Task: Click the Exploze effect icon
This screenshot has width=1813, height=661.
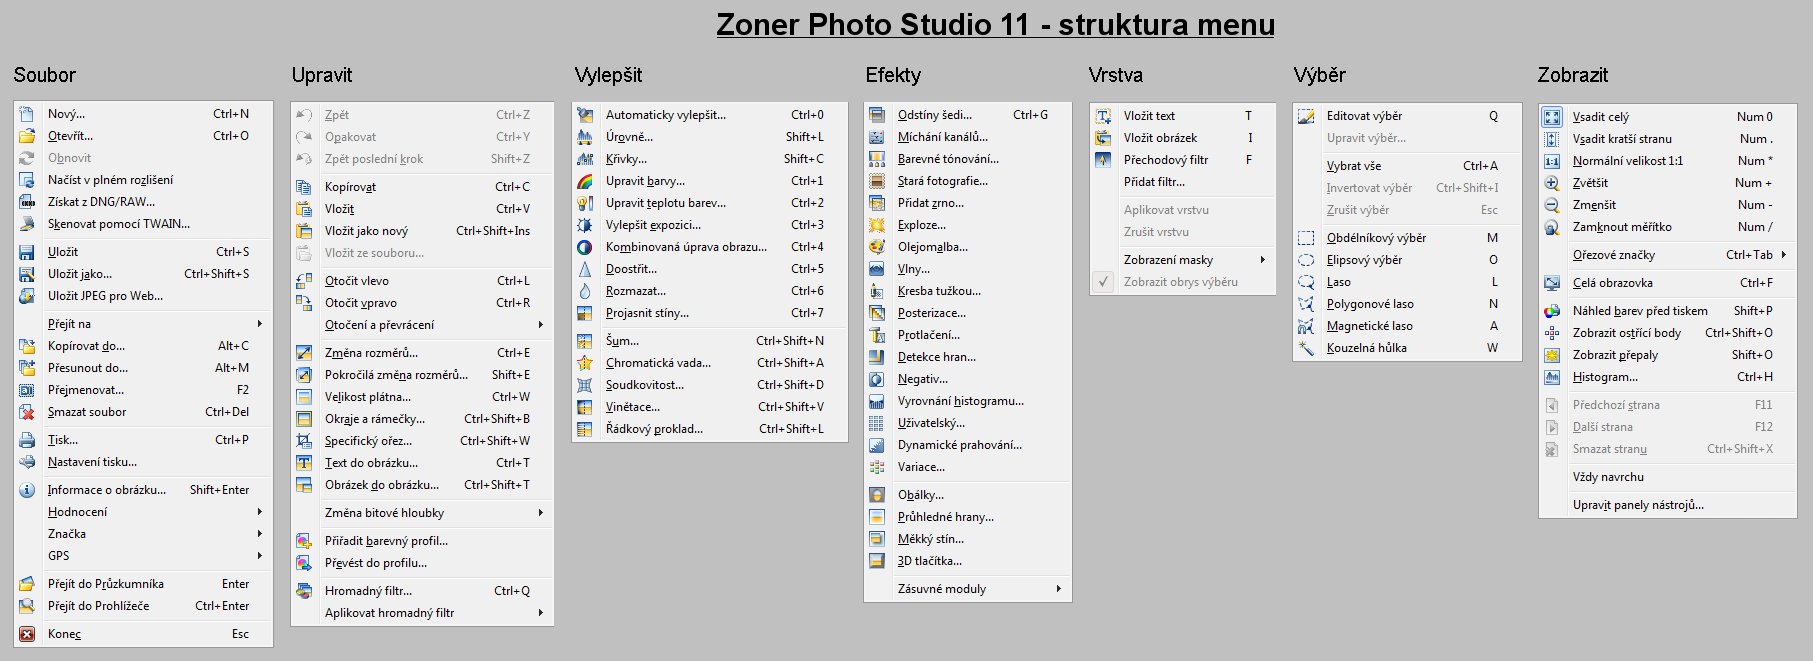Action: [x=877, y=225]
